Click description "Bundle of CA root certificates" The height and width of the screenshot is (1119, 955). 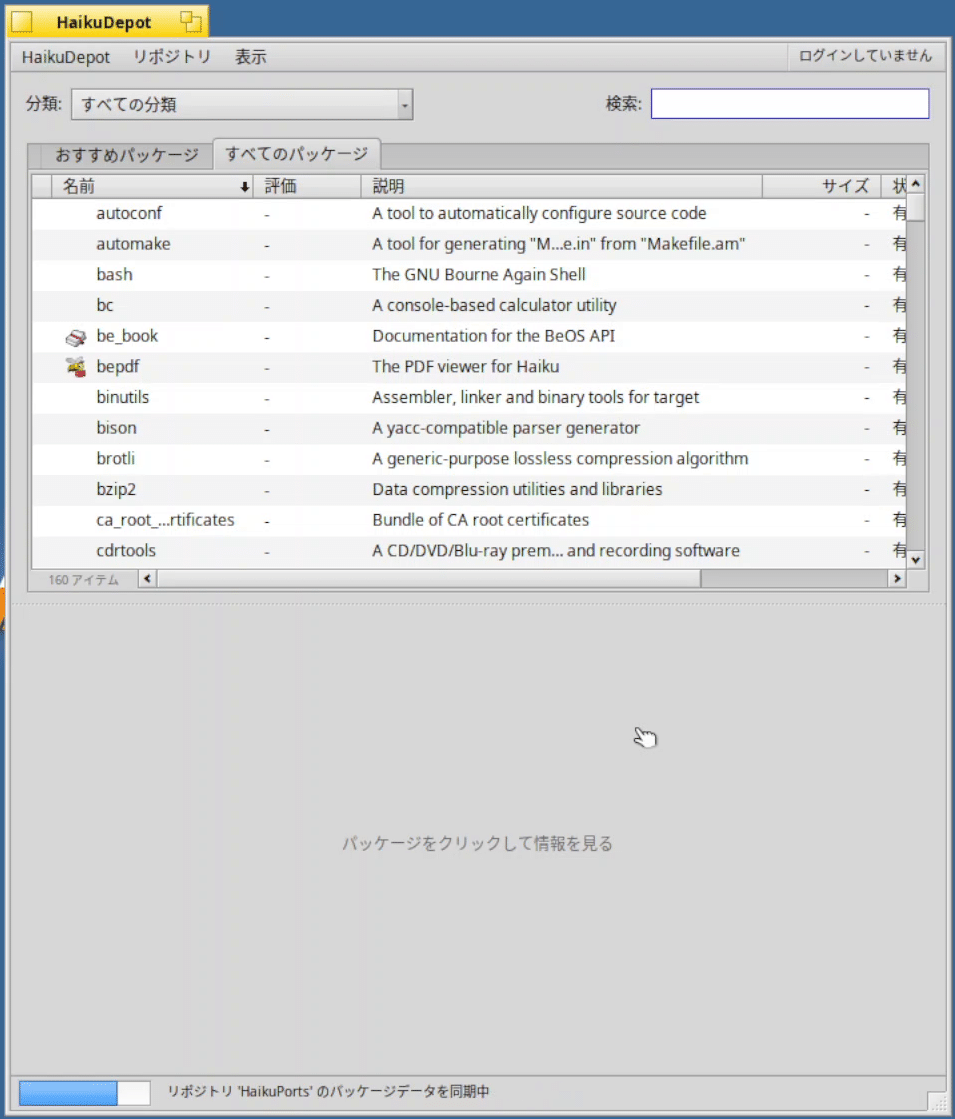point(480,520)
